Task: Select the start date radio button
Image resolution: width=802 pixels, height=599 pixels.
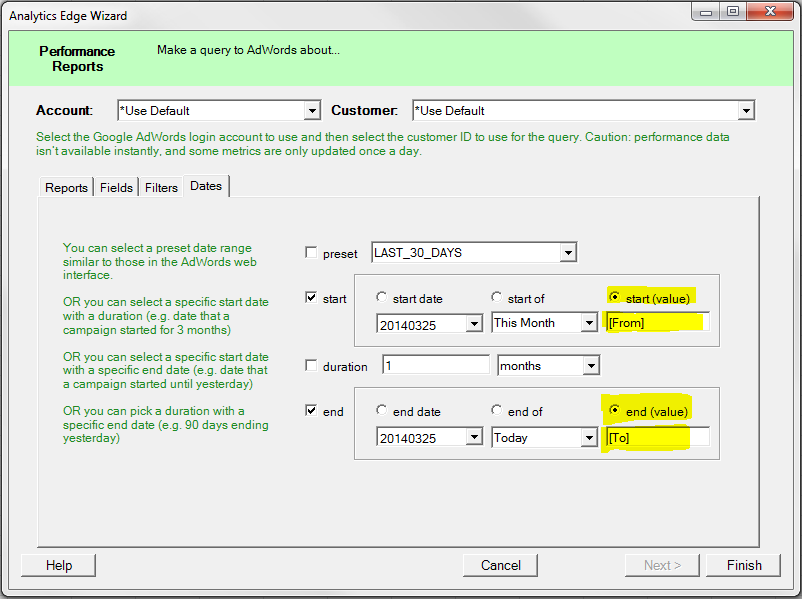Action: click(x=382, y=298)
